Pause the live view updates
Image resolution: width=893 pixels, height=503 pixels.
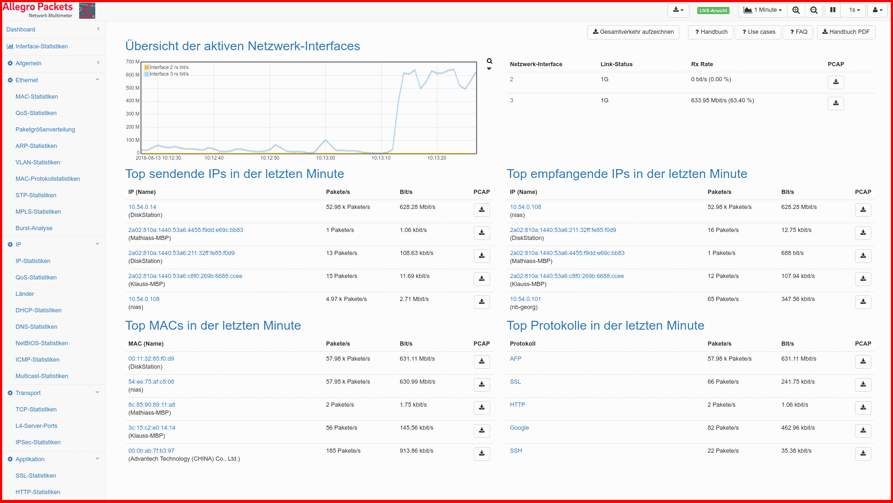tap(833, 10)
